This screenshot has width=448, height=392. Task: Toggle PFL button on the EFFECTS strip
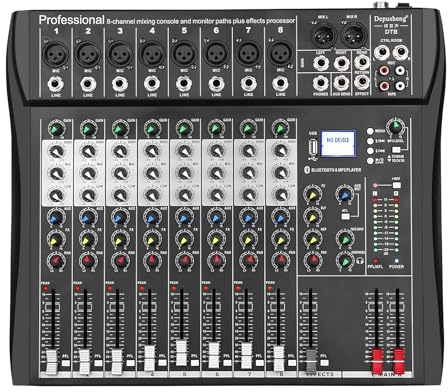324,363
